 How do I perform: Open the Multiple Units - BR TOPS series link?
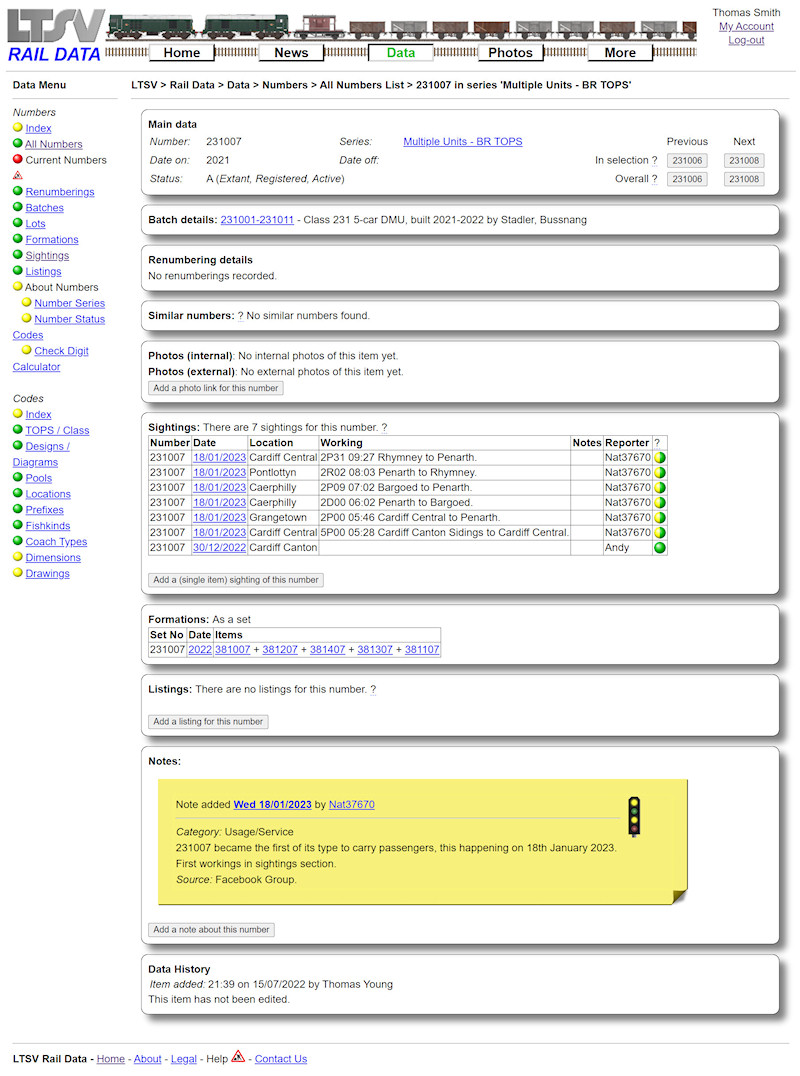(x=462, y=141)
